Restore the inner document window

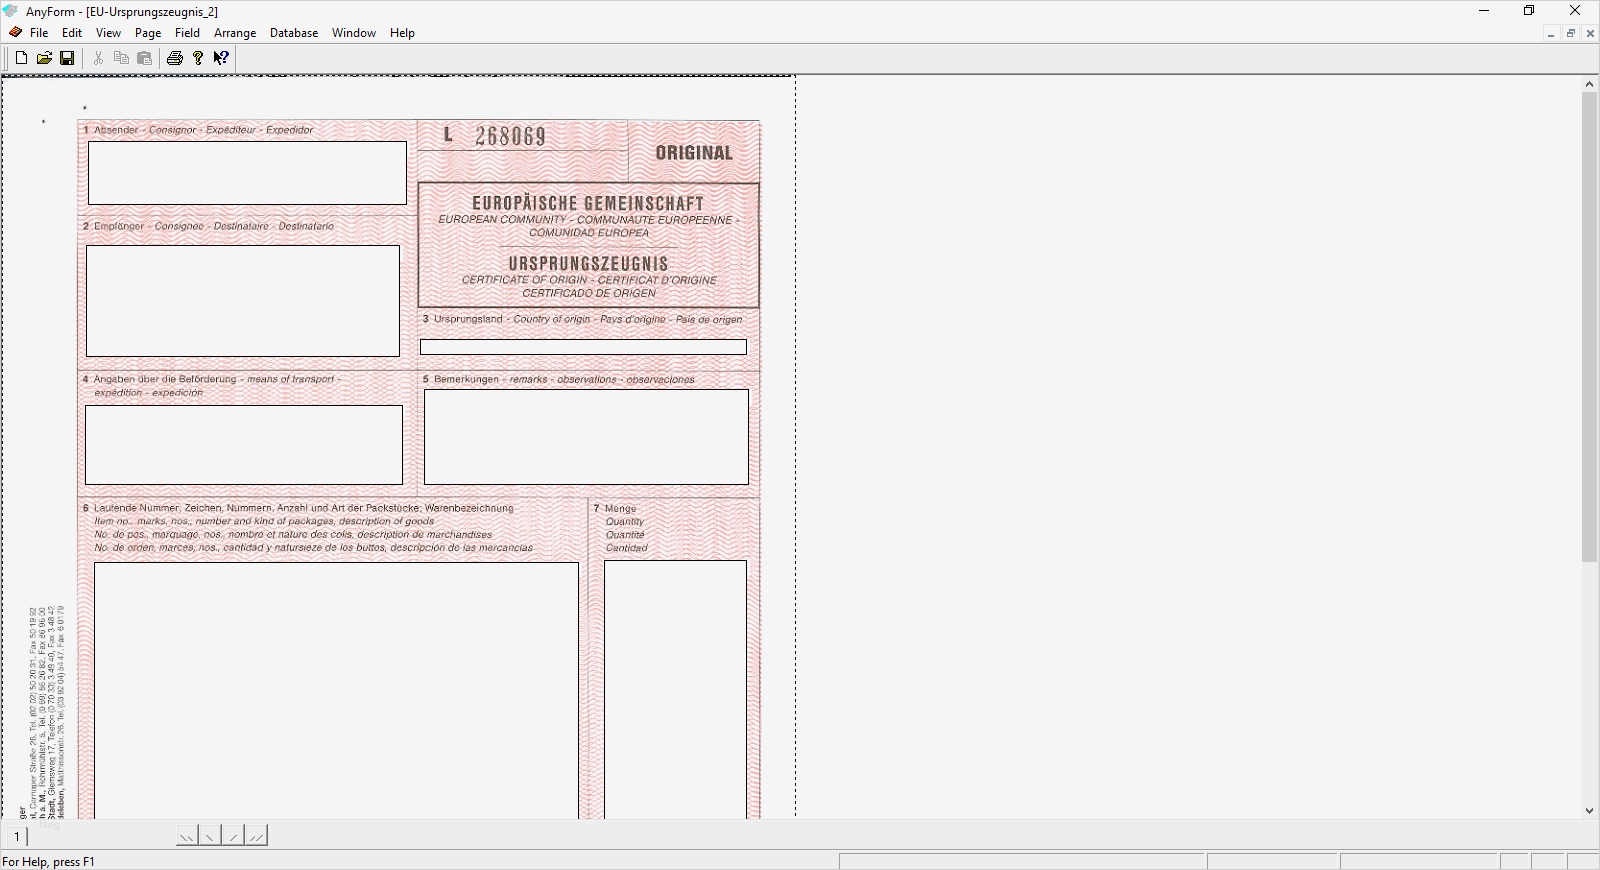point(1571,34)
